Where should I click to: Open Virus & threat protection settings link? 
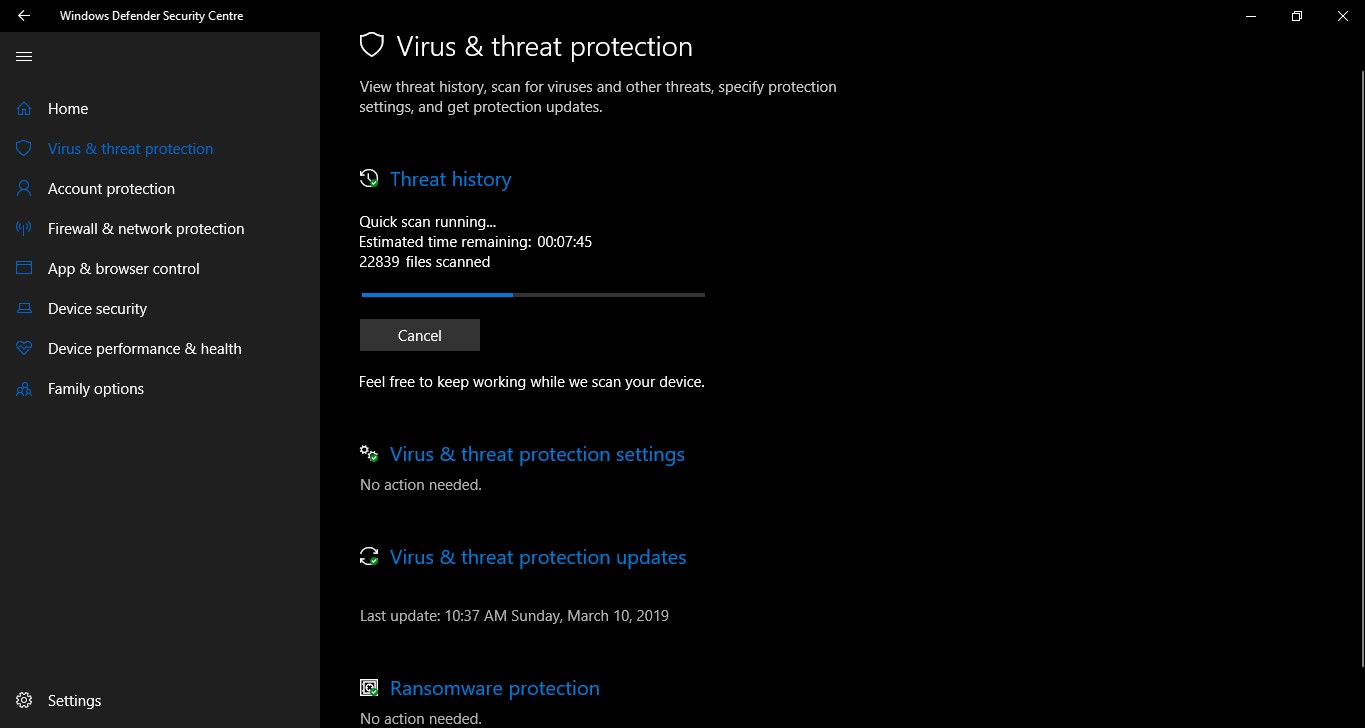click(537, 455)
